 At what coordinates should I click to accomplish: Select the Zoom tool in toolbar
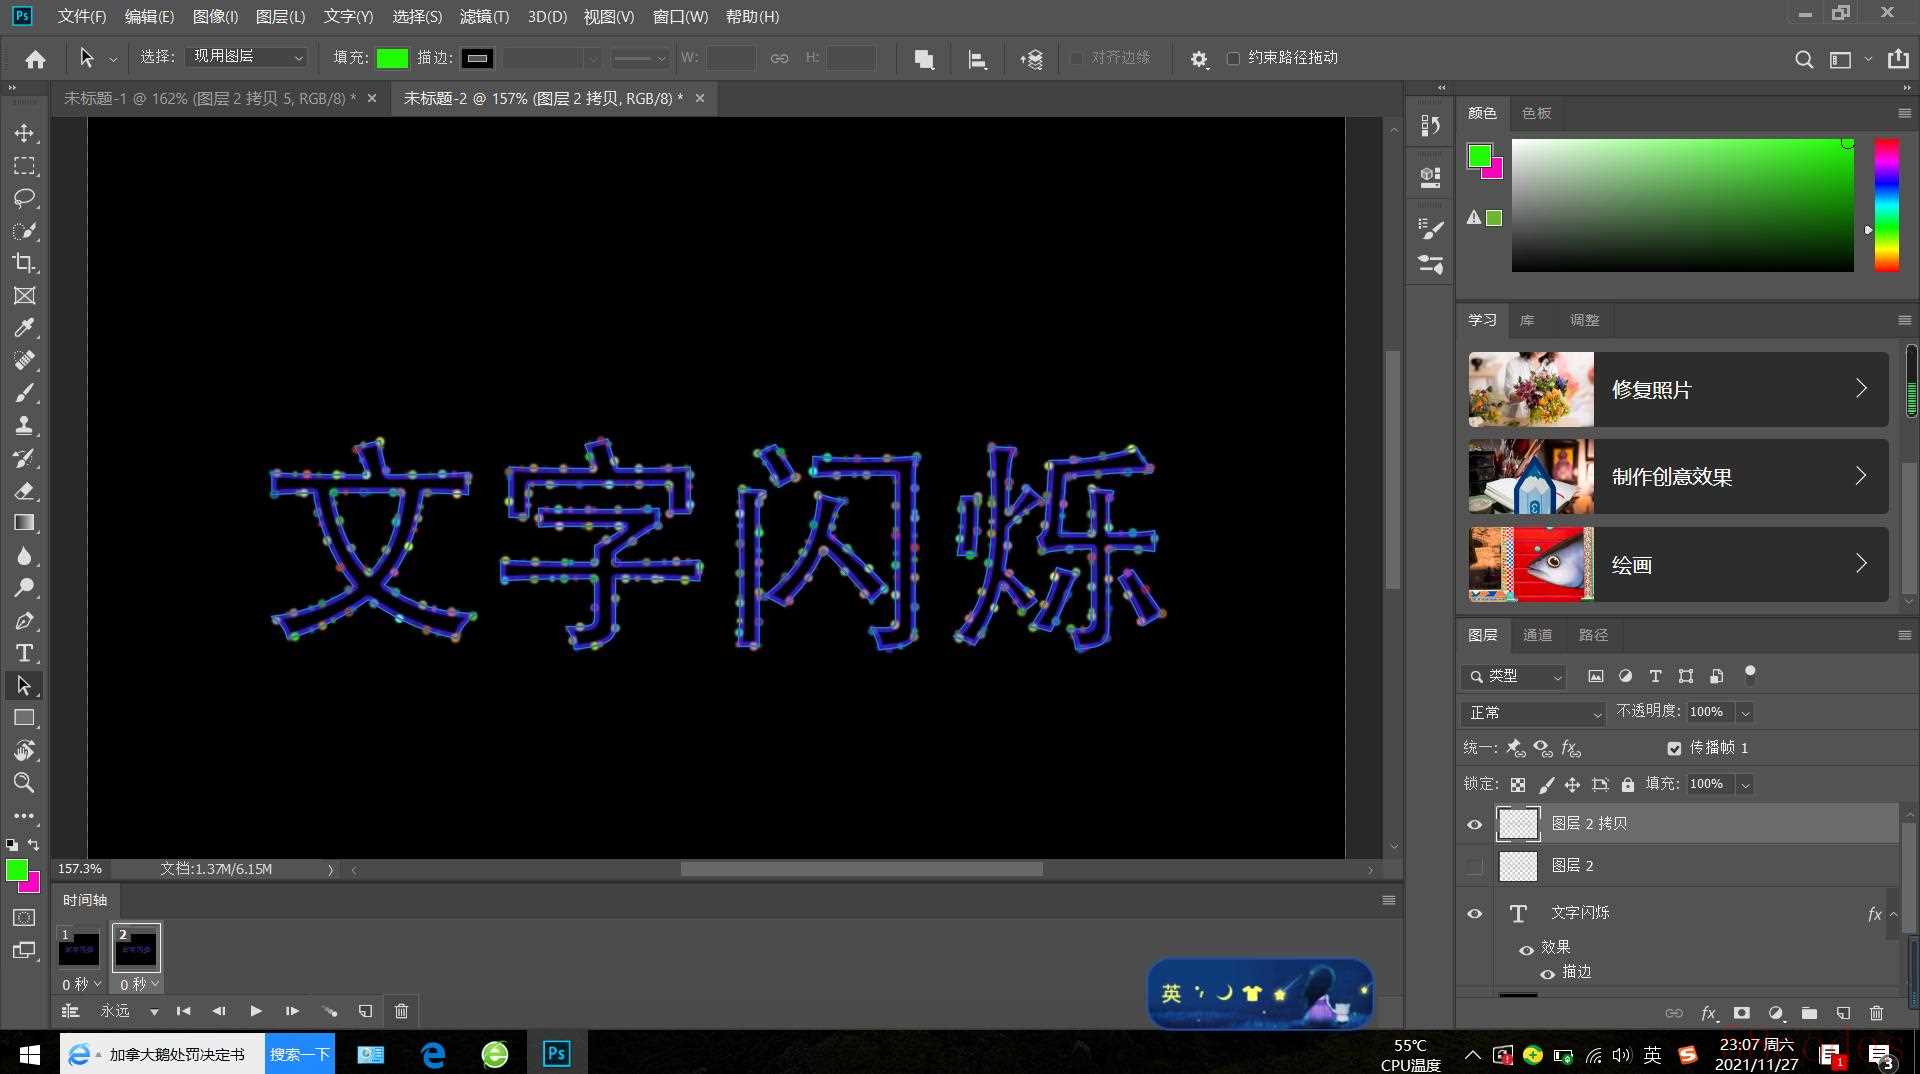click(24, 783)
